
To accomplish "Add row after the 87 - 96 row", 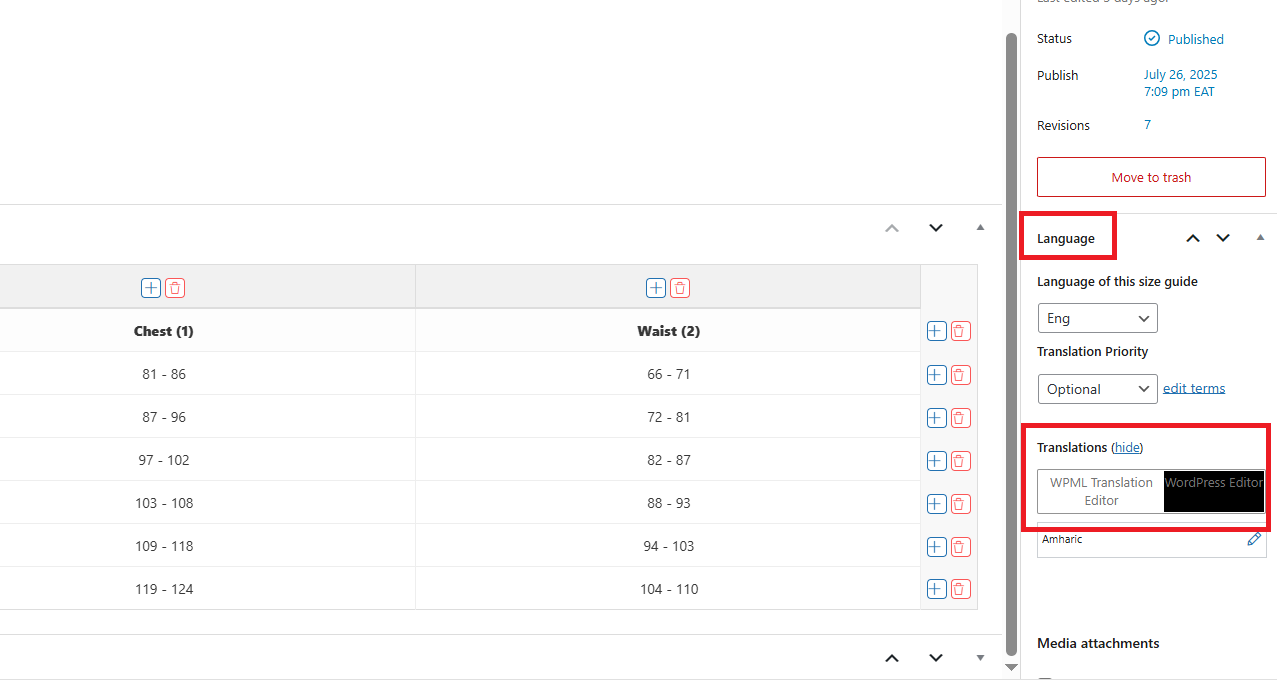I will pyautogui.click(x=936, y=418).
